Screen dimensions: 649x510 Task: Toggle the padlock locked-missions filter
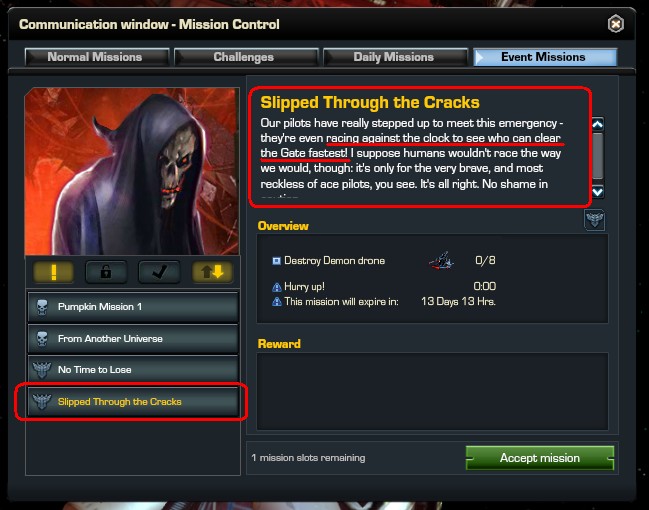[x=106, y=272]
